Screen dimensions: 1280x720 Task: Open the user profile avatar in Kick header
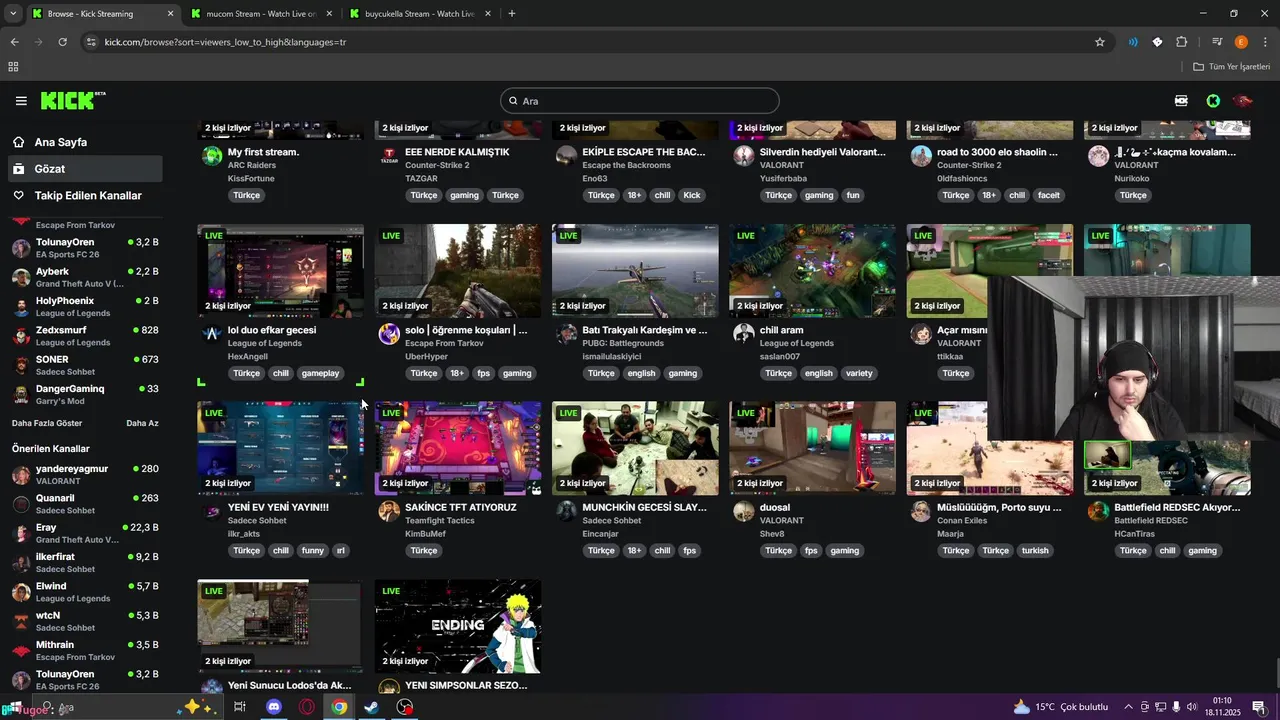pyautogui.click(x=1243, y=101)
